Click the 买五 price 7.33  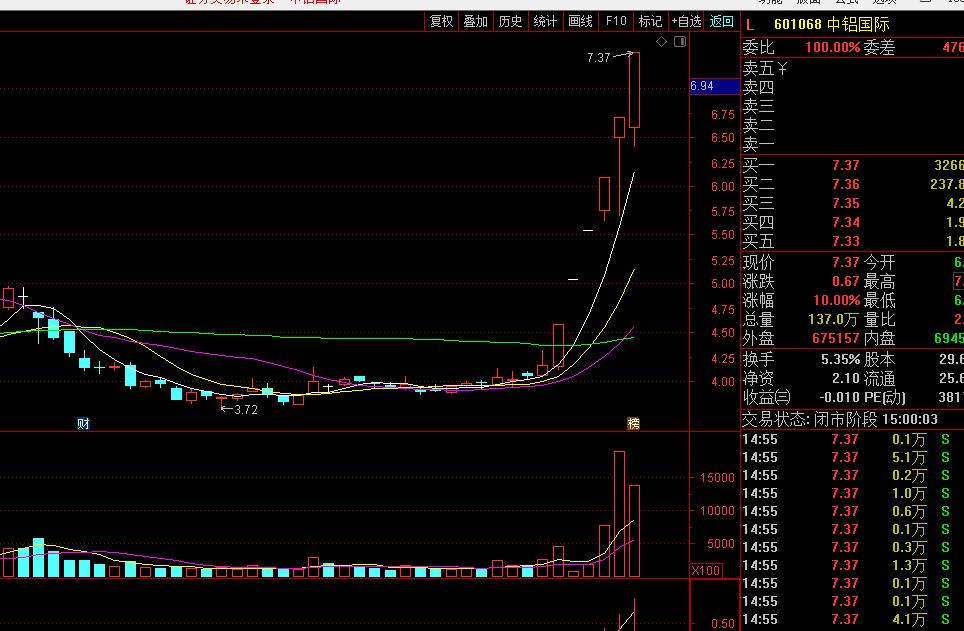coord(845,242)
